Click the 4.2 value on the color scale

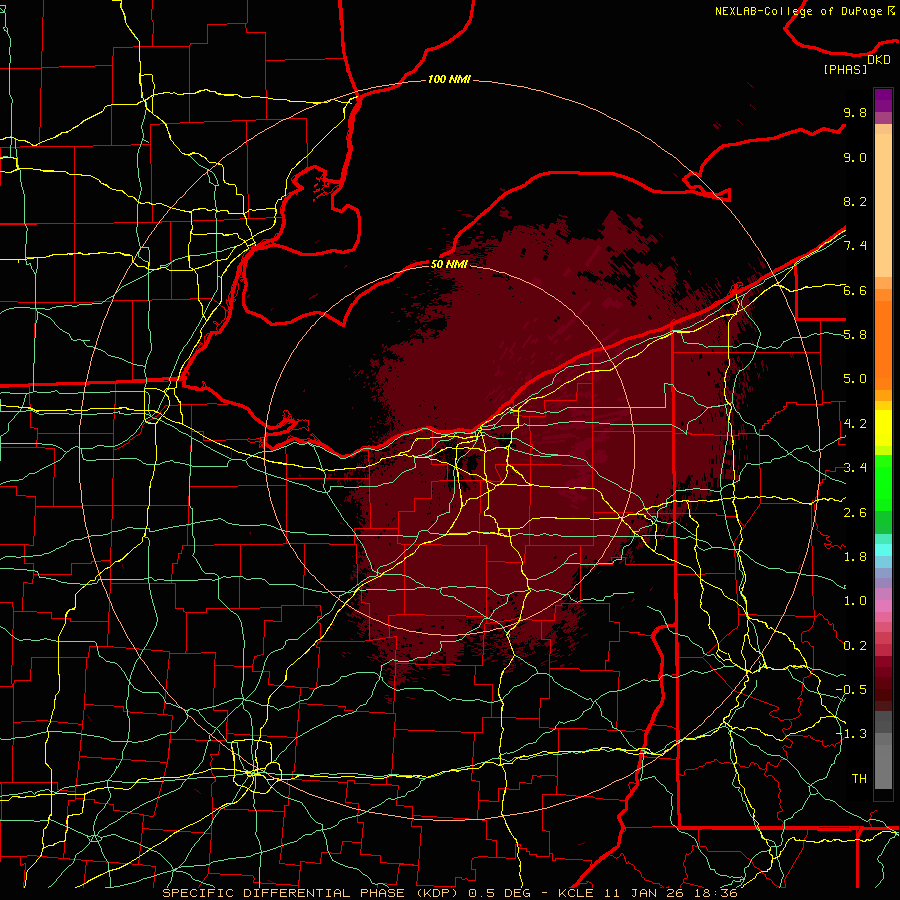click(855, 424)
